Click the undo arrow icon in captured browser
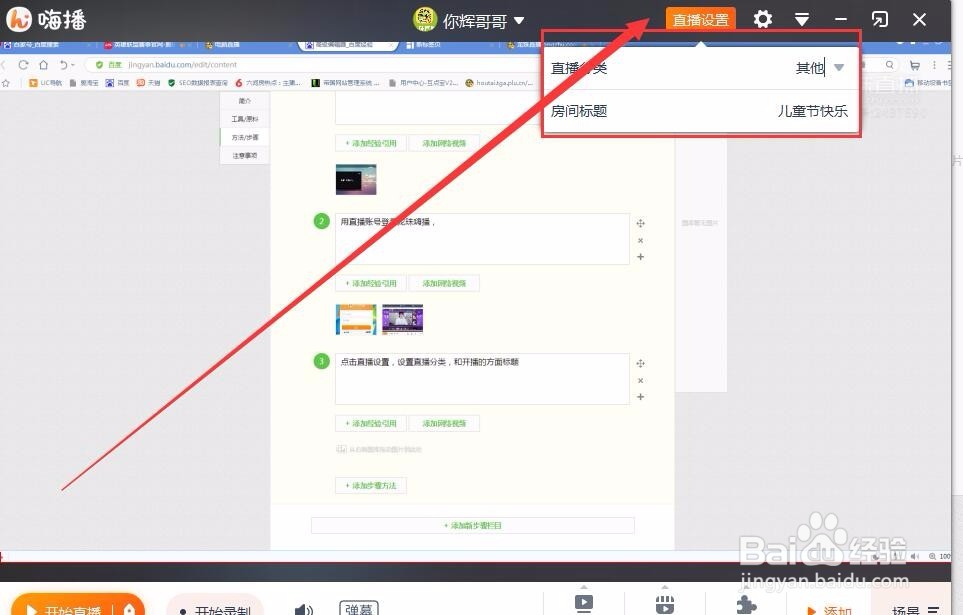The height and width of the screenshot is (615, 963). click(x=64, y=65)
